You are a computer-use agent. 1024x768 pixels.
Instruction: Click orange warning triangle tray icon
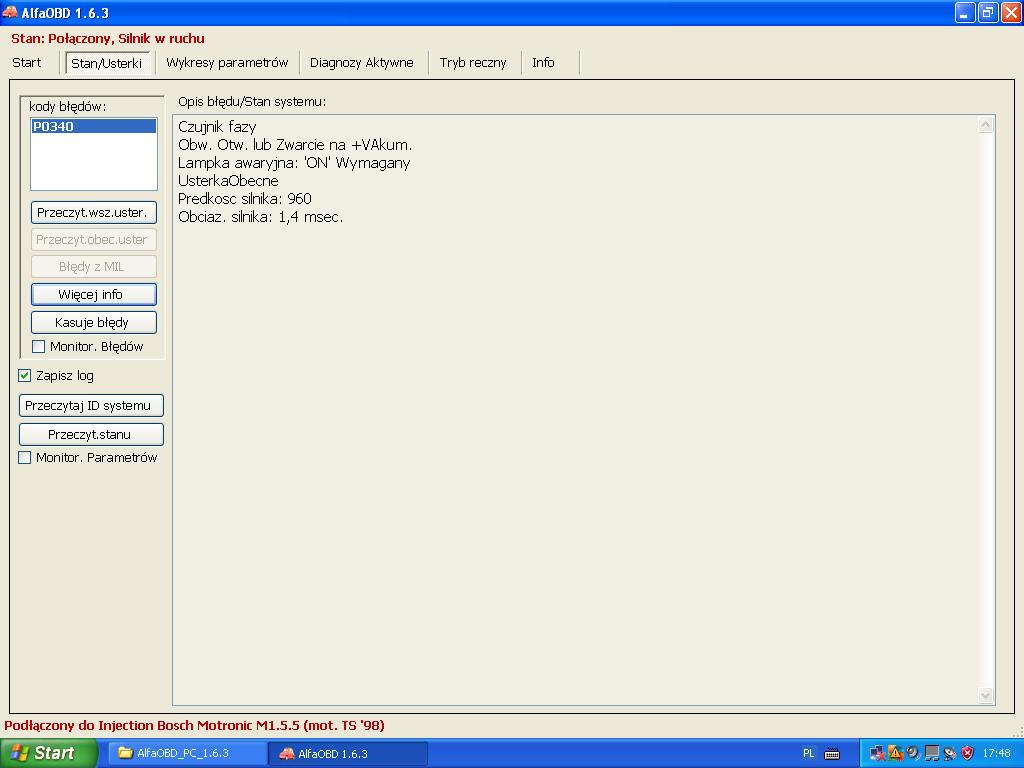[x=895, y=754]
